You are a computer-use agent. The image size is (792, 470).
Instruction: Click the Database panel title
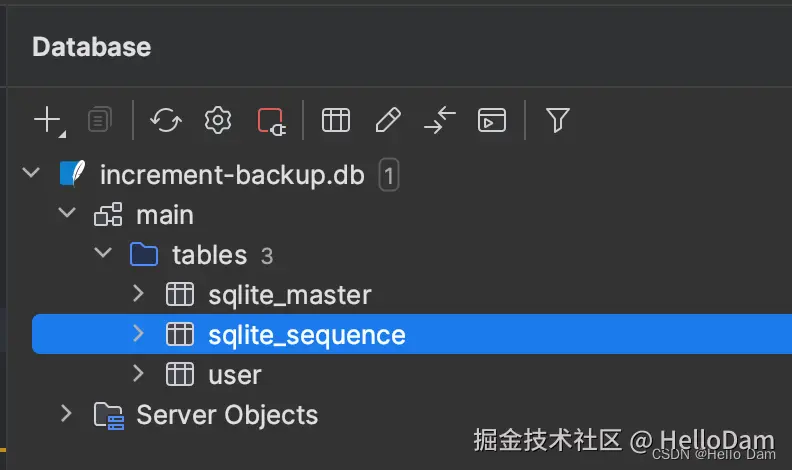point(91,46)
